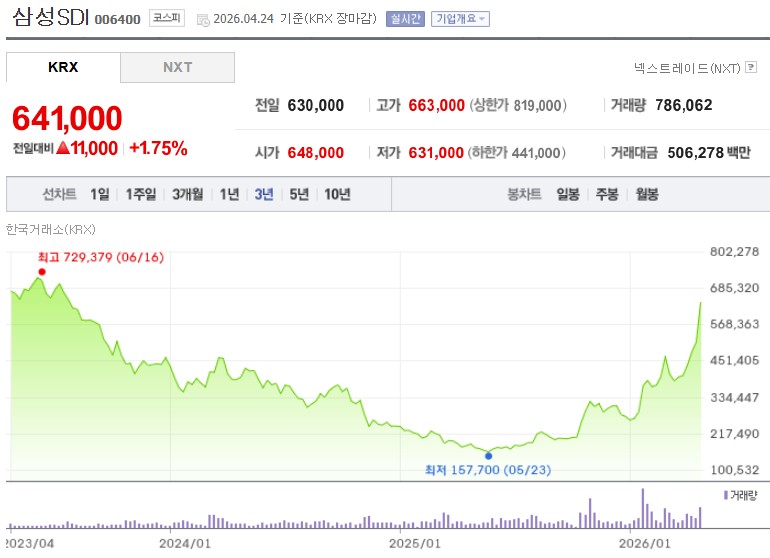Screen dimensions: 770x558
Task: Click the red peak marker dot on chart
Action: coord(42,272)
